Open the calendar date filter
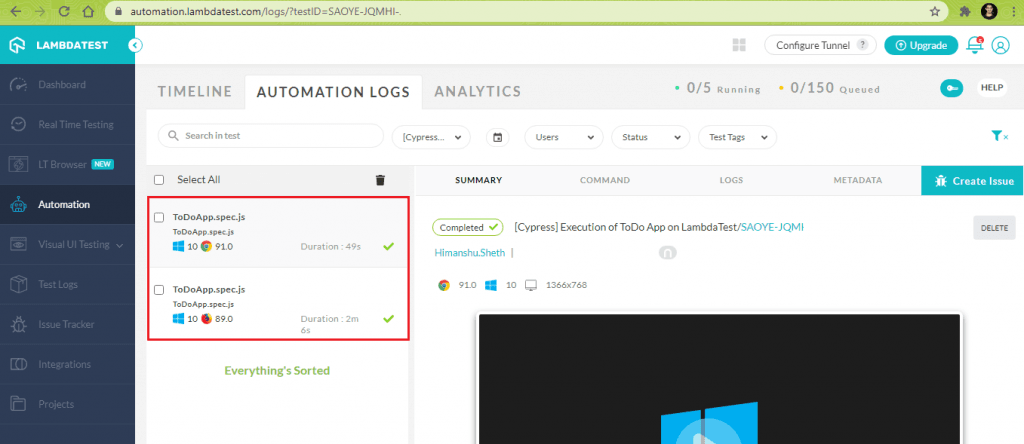Image resolution: width=1024 pixels, height=444 pixels. point(498,137)
